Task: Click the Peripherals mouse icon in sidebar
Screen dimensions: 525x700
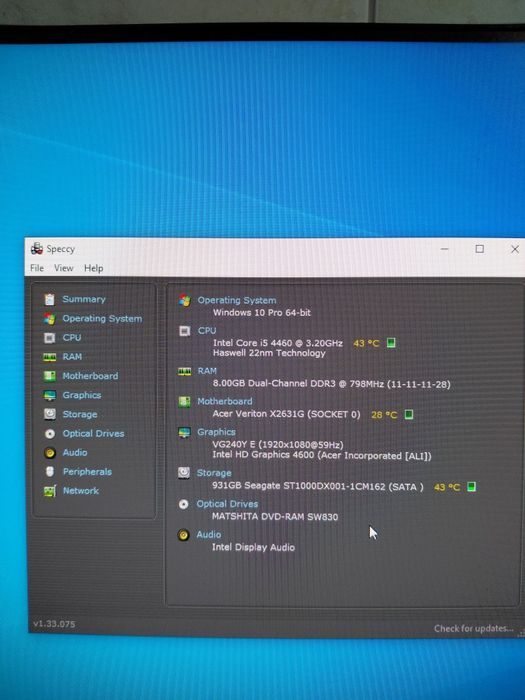Action: point(50,471)
